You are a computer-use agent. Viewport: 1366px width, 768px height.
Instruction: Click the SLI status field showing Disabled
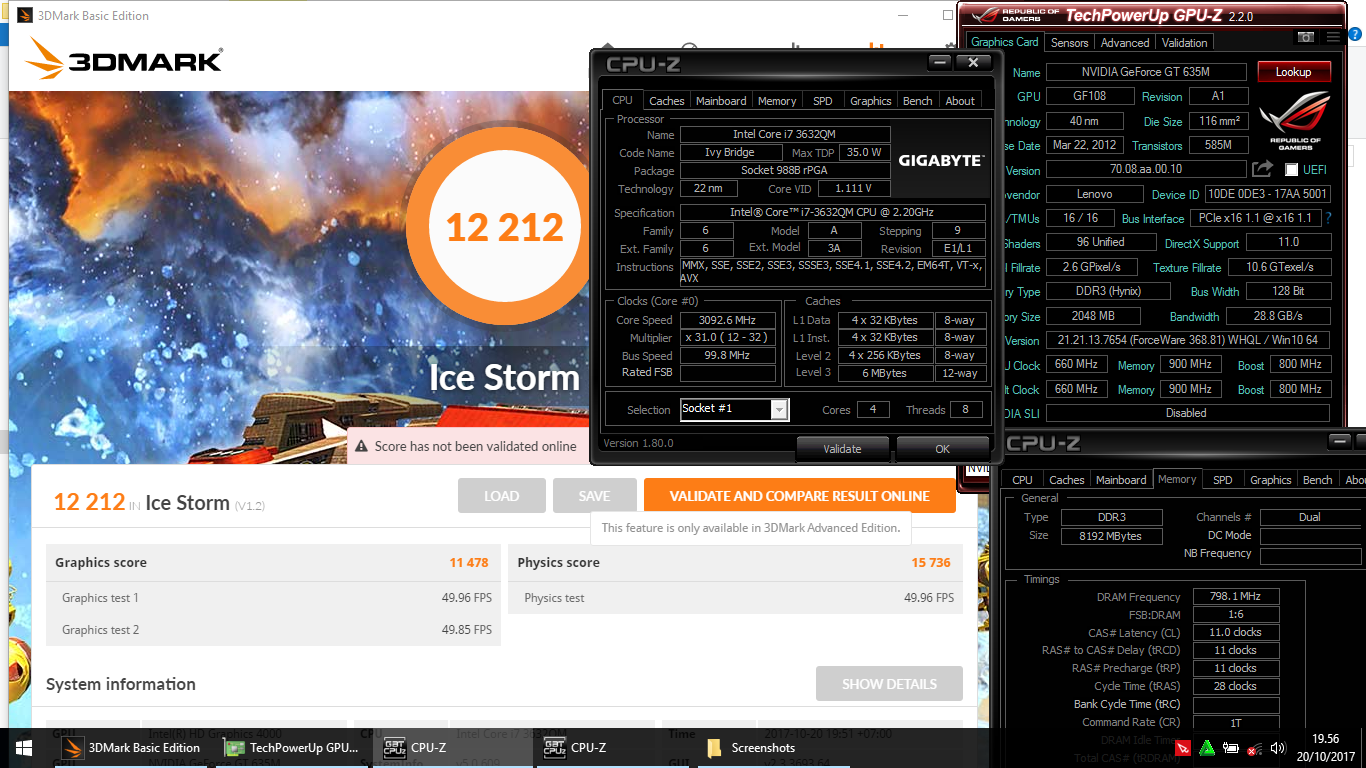tap(1186, 413)
